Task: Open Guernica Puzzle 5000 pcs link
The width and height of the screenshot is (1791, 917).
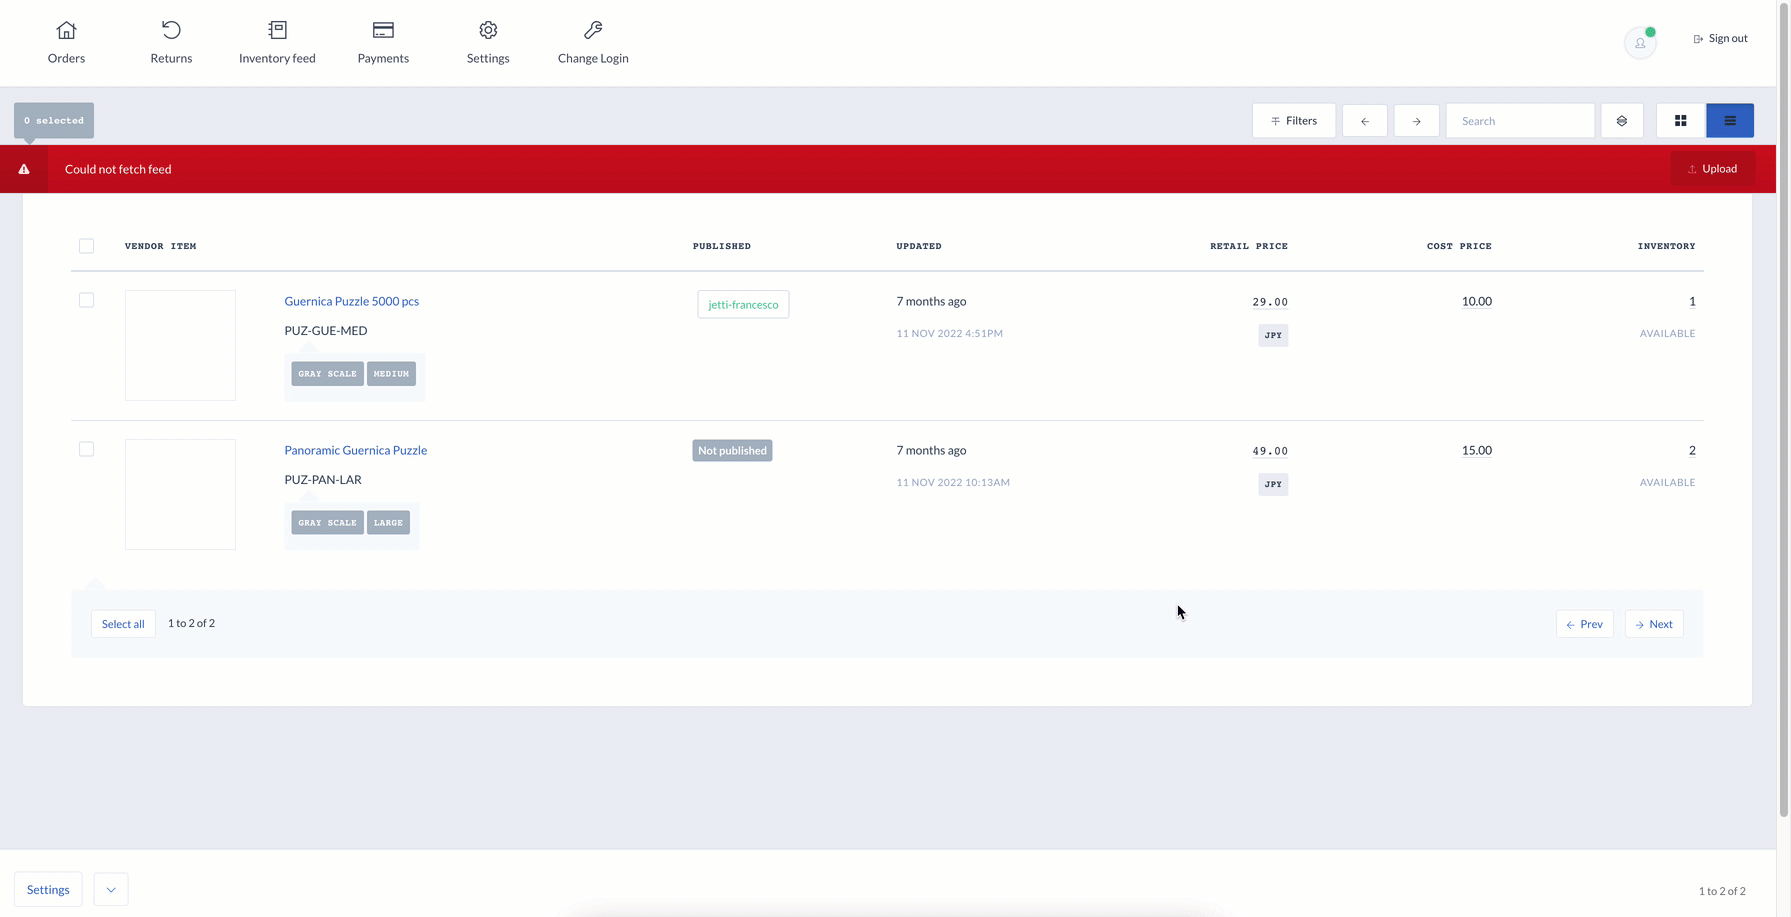Action: pyautogui.click(x=351, y=301)
